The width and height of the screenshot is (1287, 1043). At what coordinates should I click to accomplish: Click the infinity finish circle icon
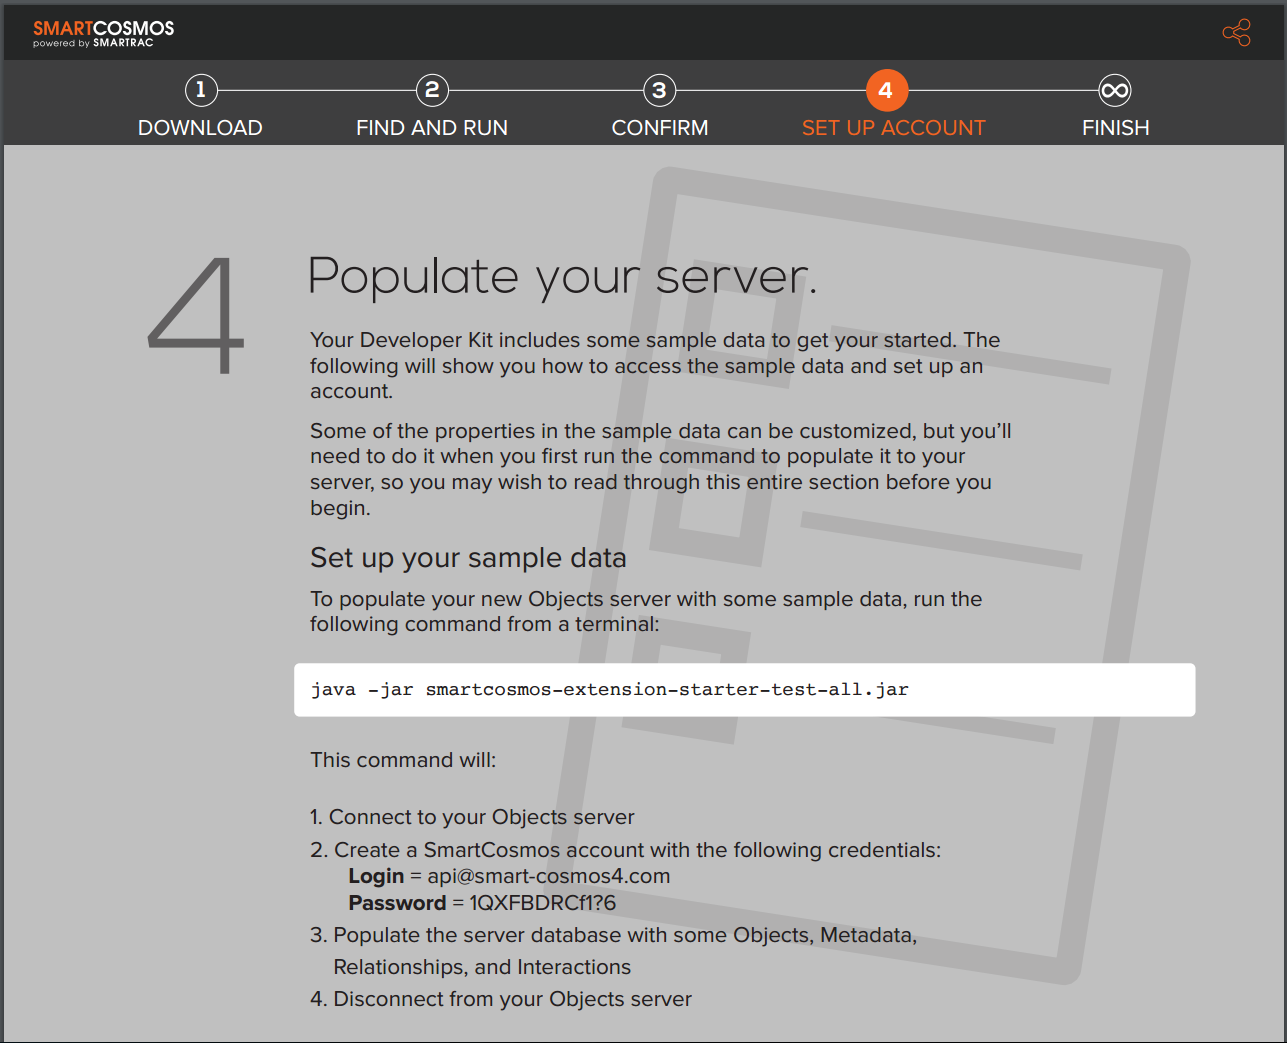click(x=1115, y=90)
